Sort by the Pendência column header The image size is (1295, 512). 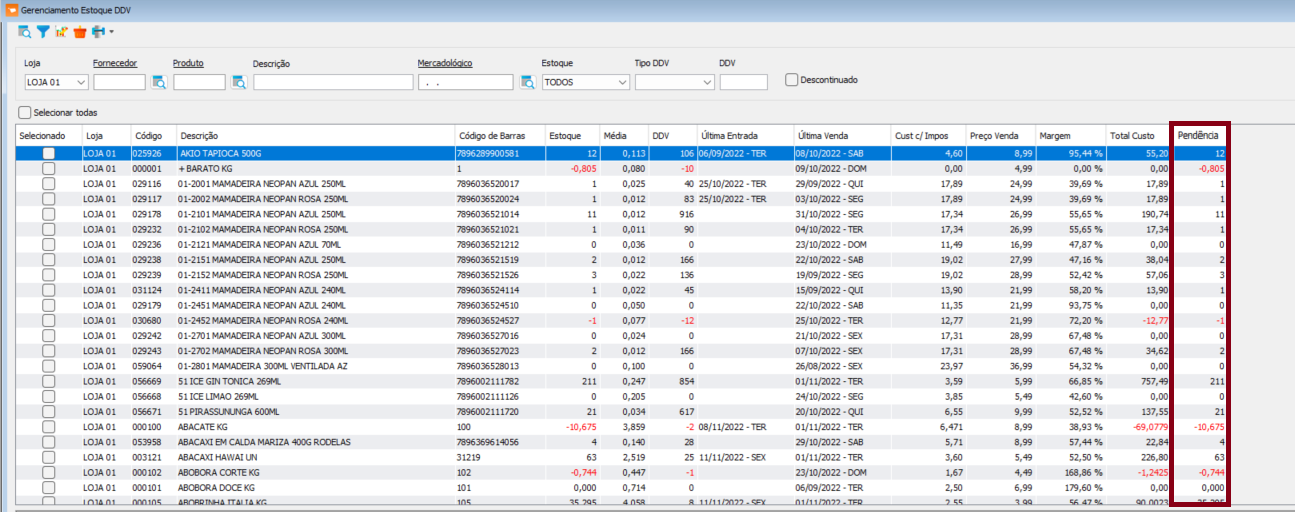point(1198,135)
